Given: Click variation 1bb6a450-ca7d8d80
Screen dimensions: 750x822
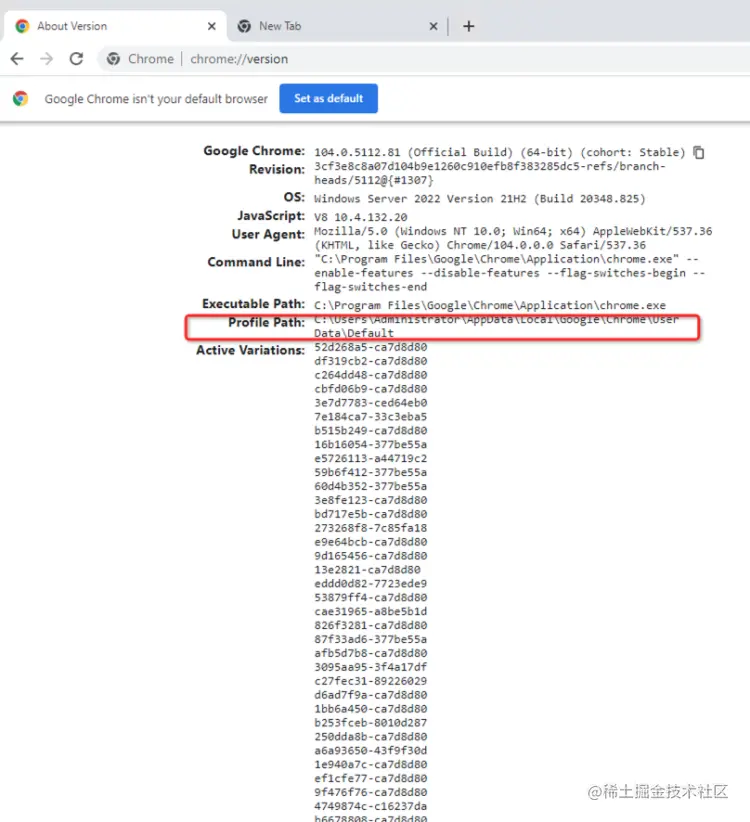Looking at the screenshot, I should click(x=371, y=709).
